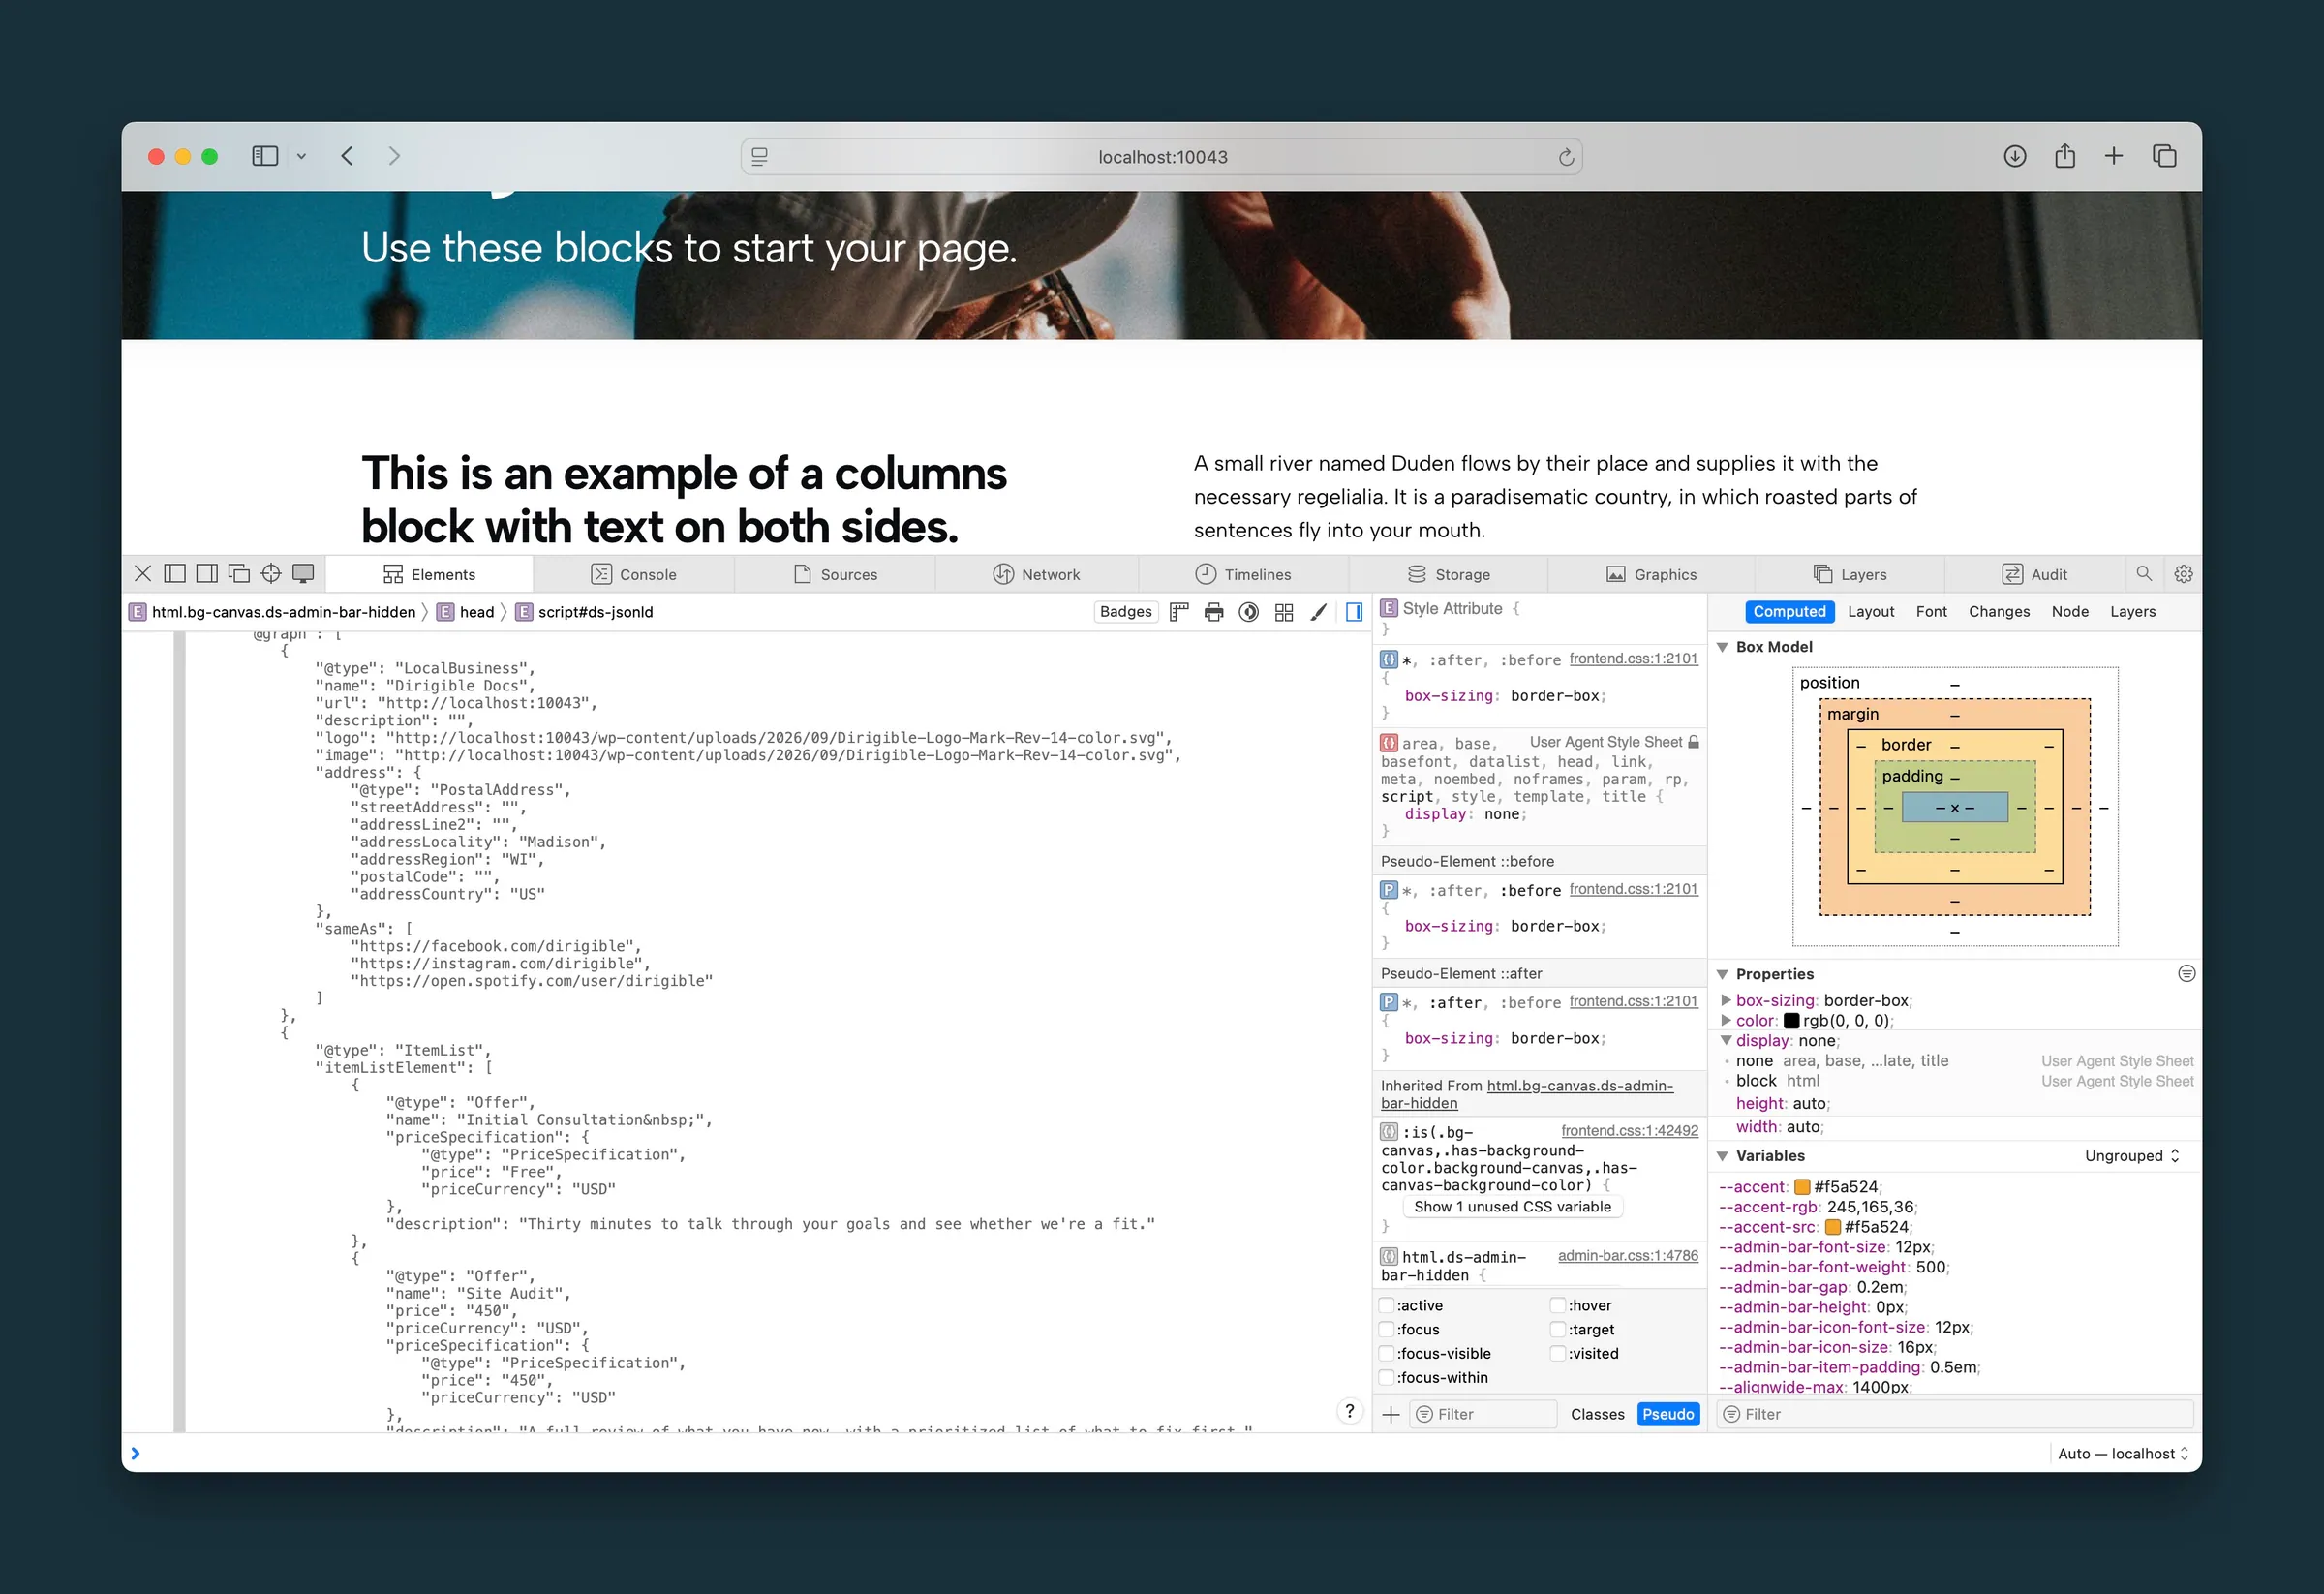
Task: Open the Storage tab
Action: click(x=1449, y=575)
